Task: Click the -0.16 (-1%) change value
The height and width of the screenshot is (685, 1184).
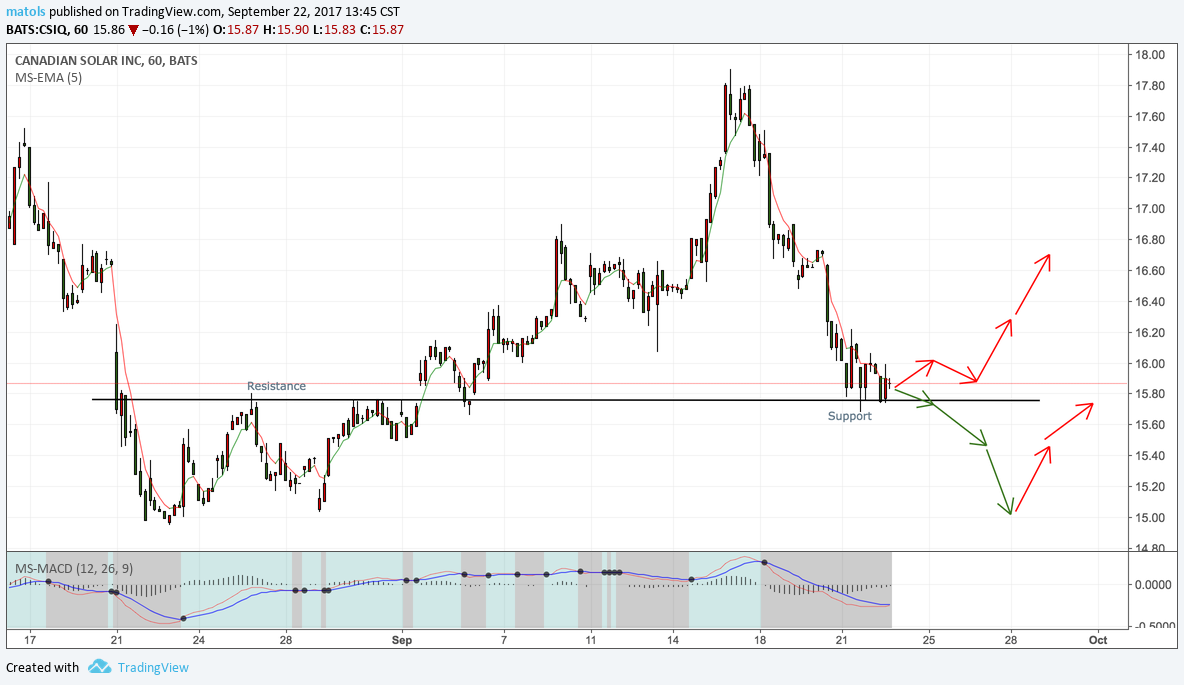Action: pos(177,30)
